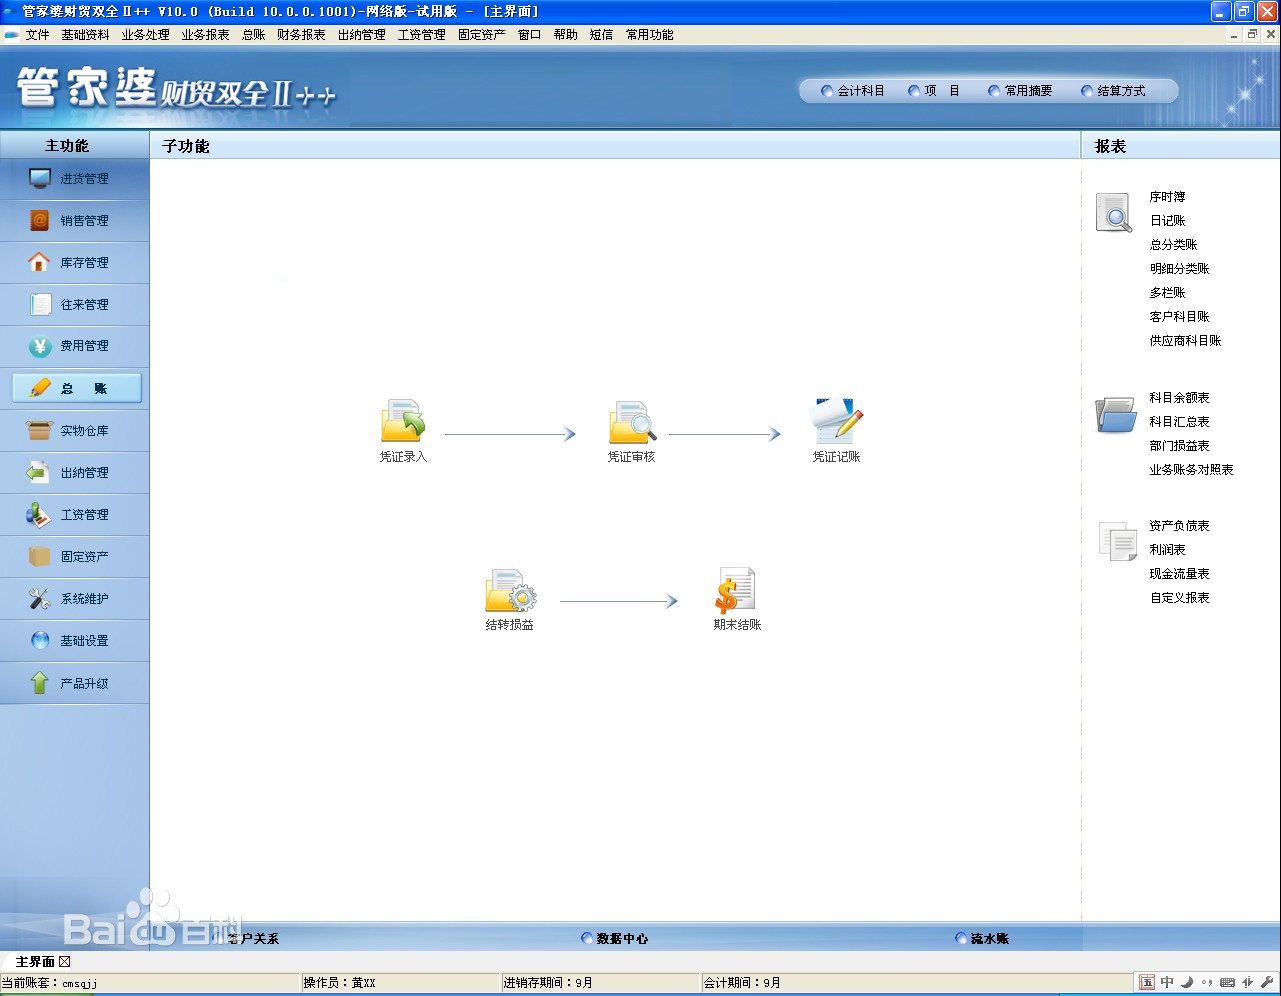The width and height of the screenshot is (1281, 996).
Task: Select the 常用摘要 shortcut in header
Action: click(x=1027, y=91)
